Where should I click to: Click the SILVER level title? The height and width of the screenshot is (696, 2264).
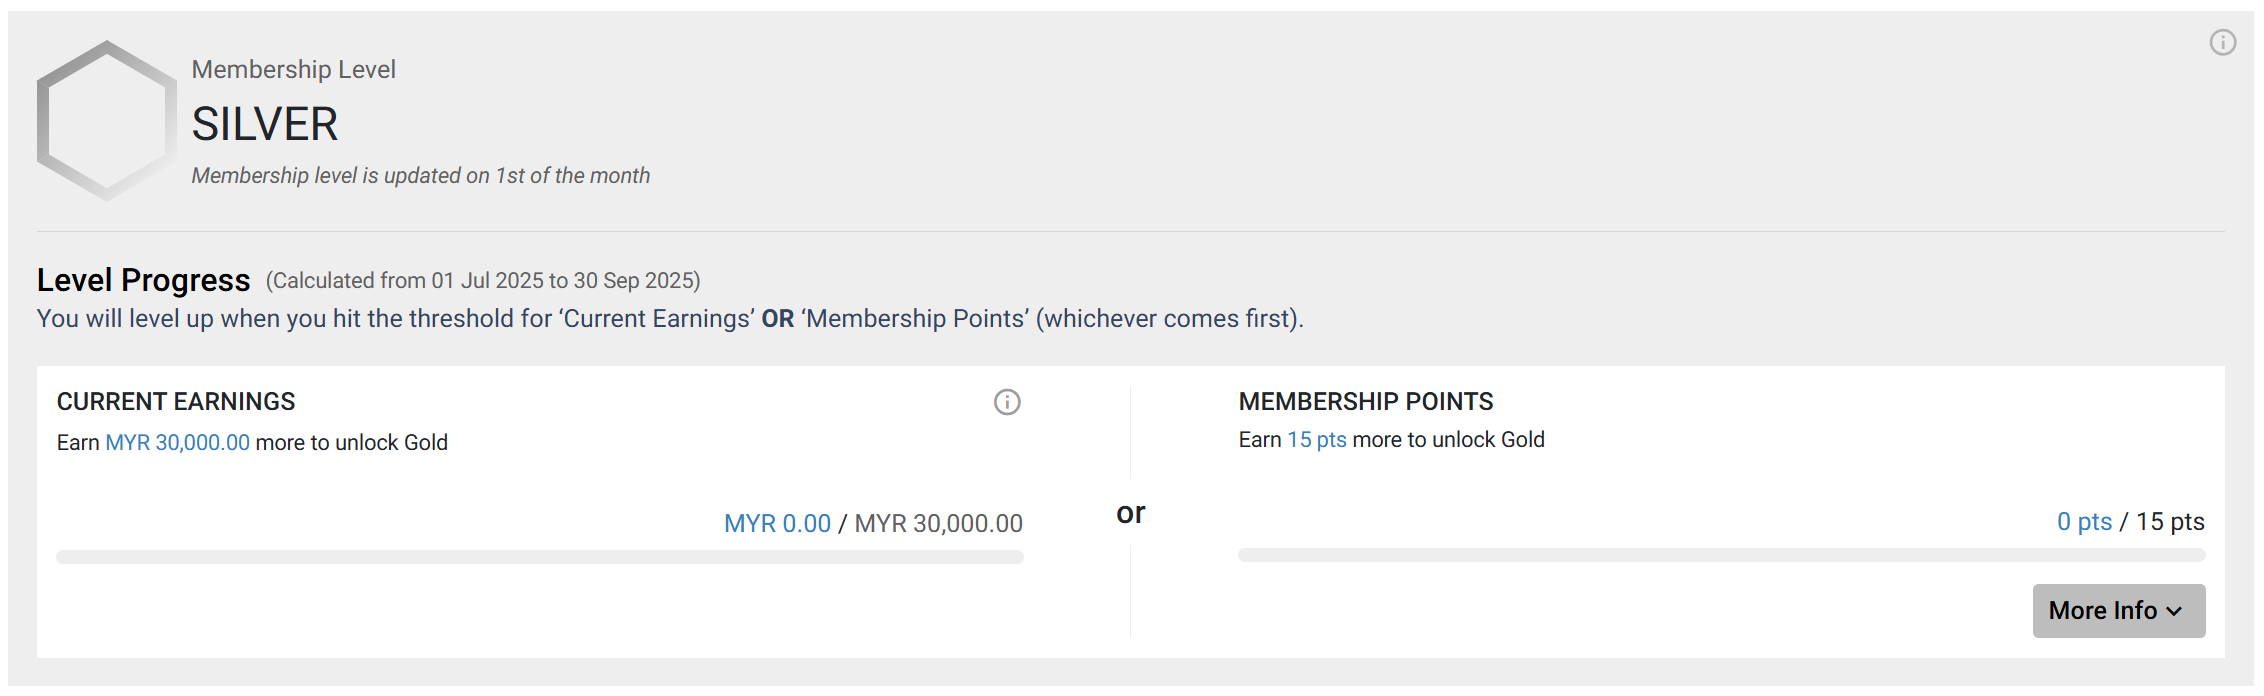(265, 124)
